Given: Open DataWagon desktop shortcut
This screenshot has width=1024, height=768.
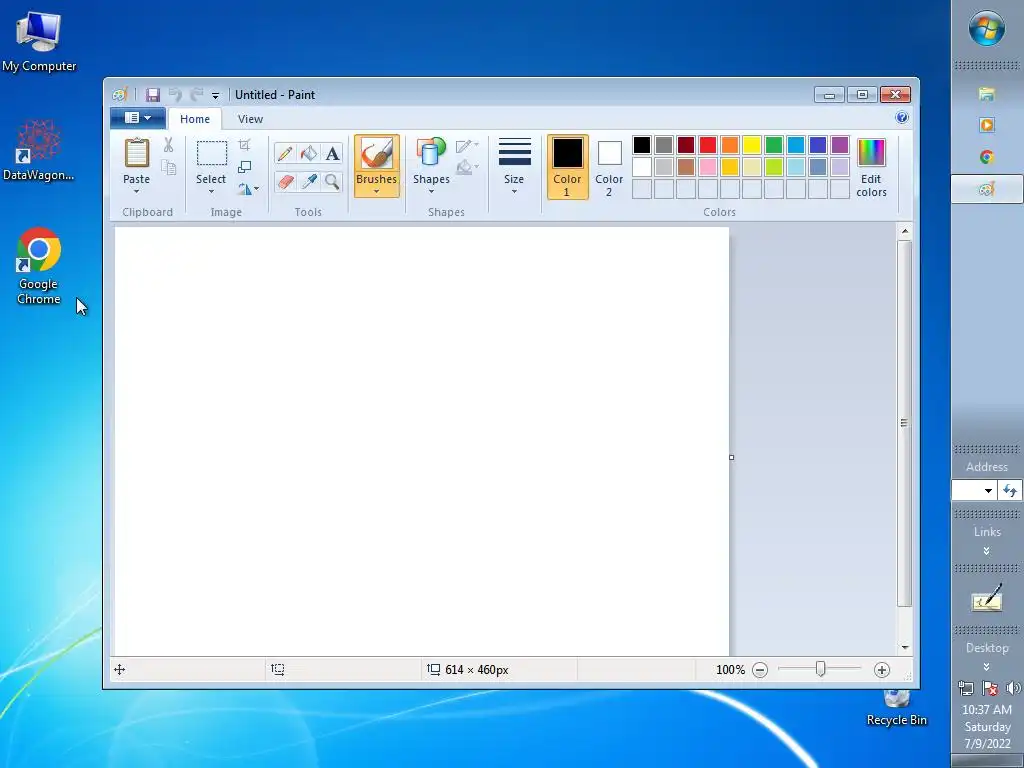Looking at the screenshot, I should coord(39,150).
